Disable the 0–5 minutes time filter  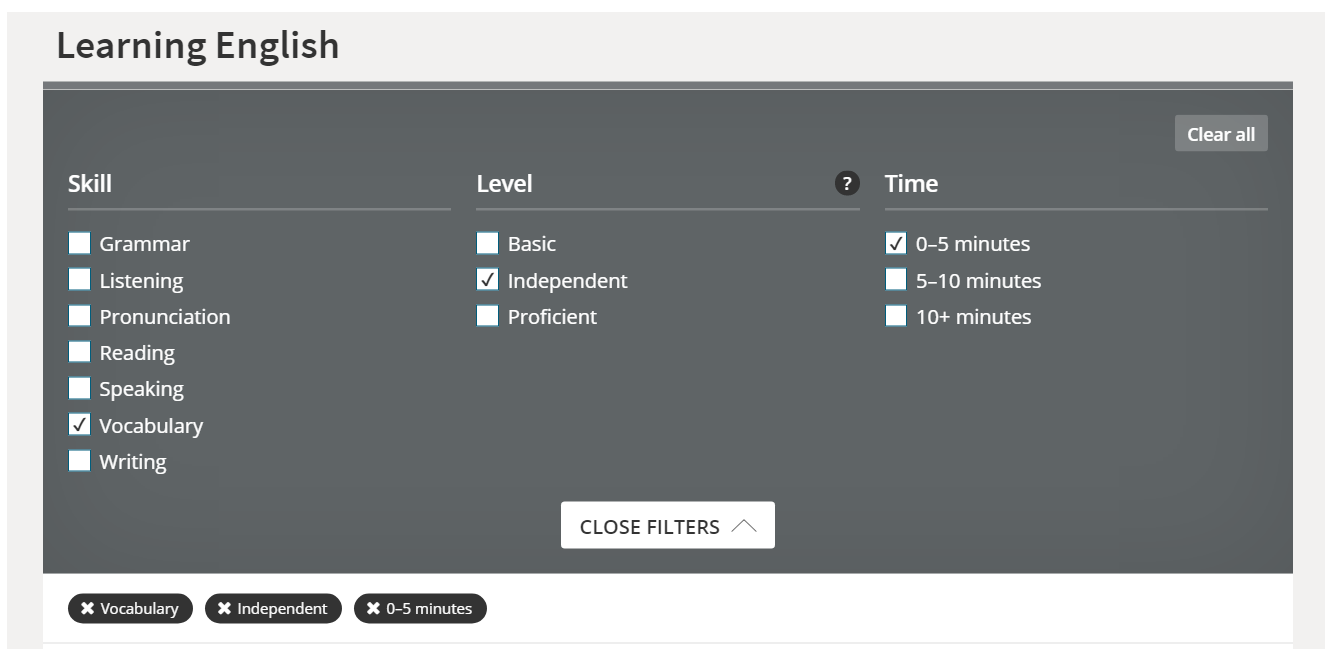pos(896,243)
